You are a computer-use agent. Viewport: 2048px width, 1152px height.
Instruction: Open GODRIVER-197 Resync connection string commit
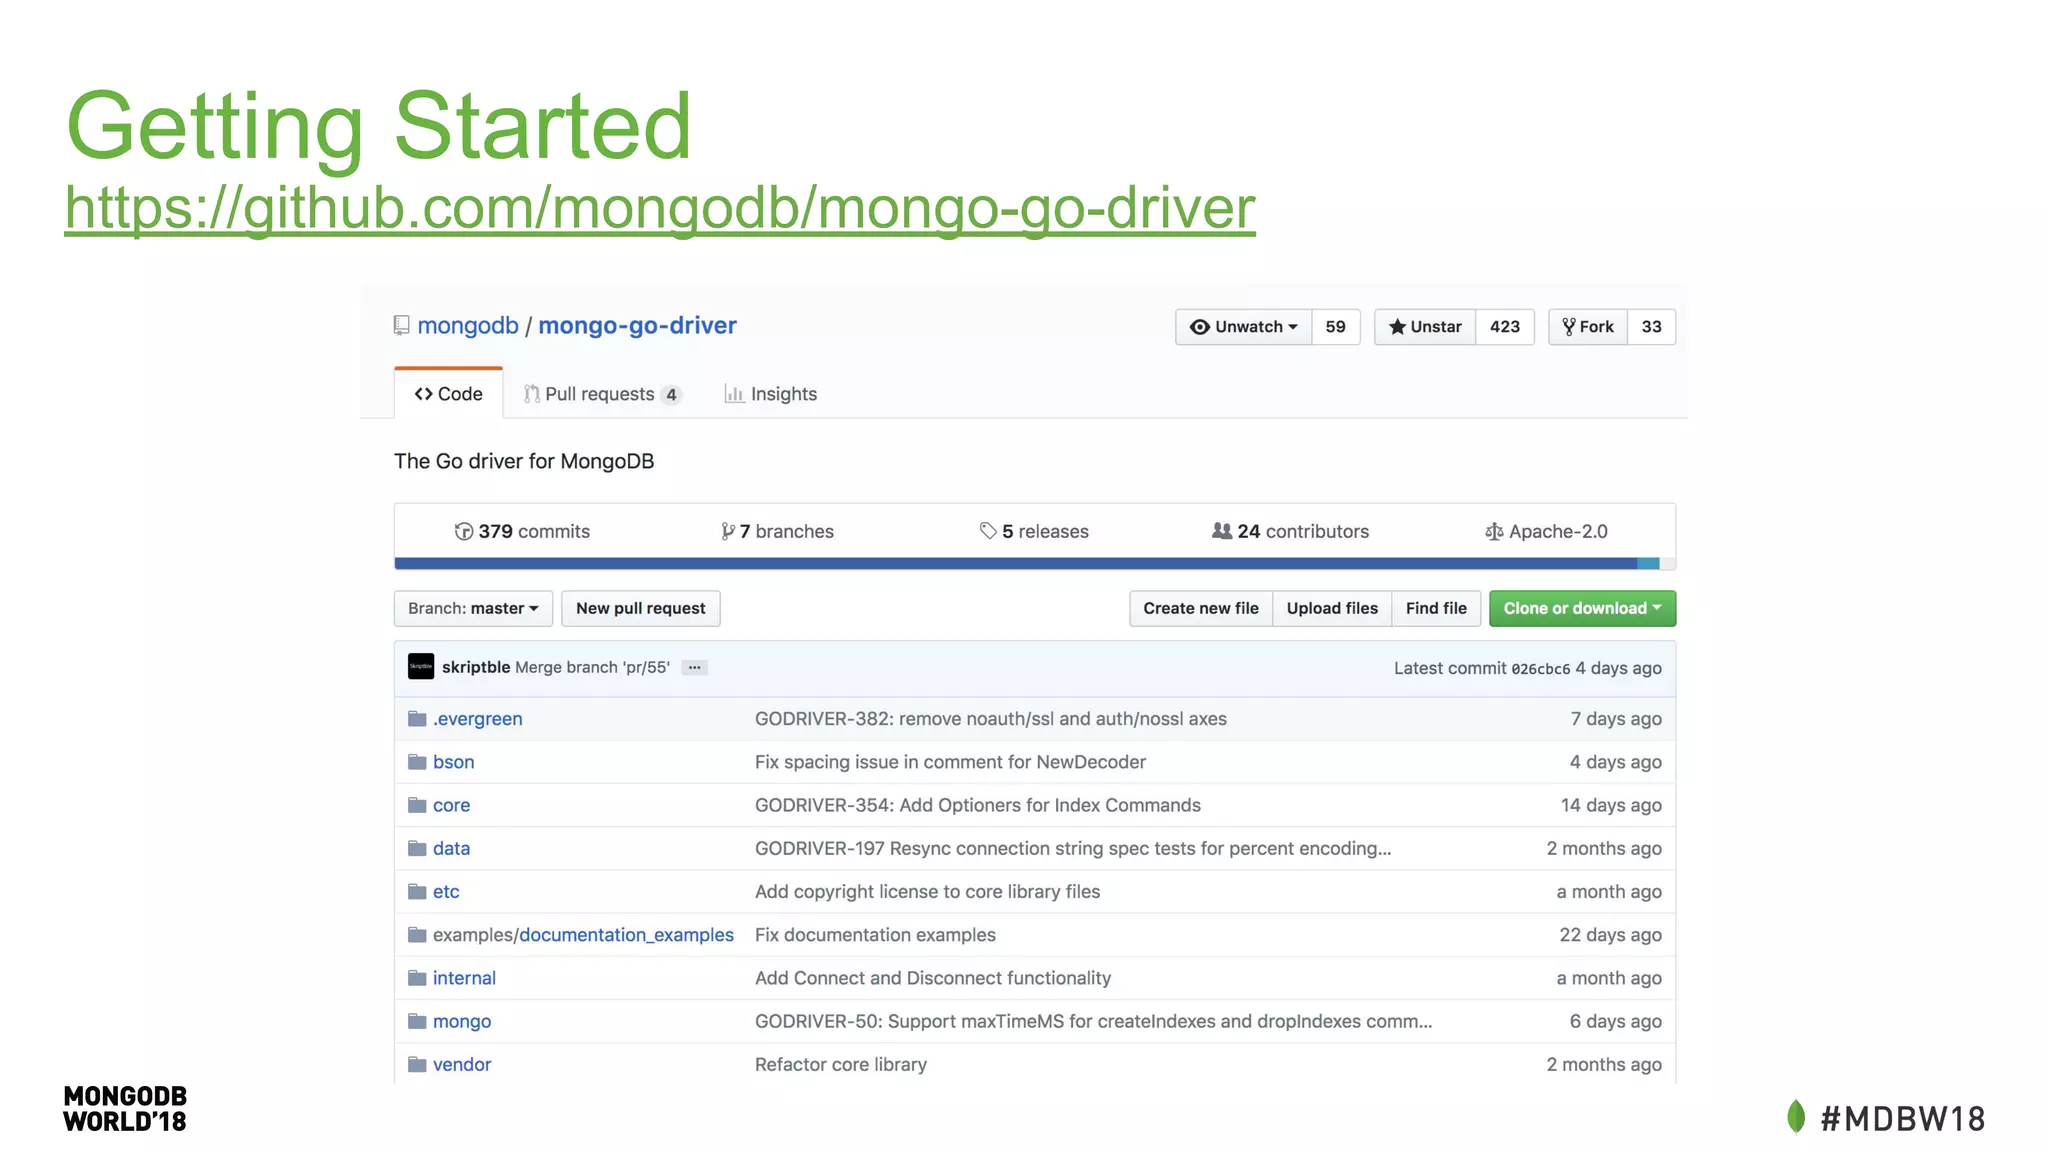(1073, 849)
